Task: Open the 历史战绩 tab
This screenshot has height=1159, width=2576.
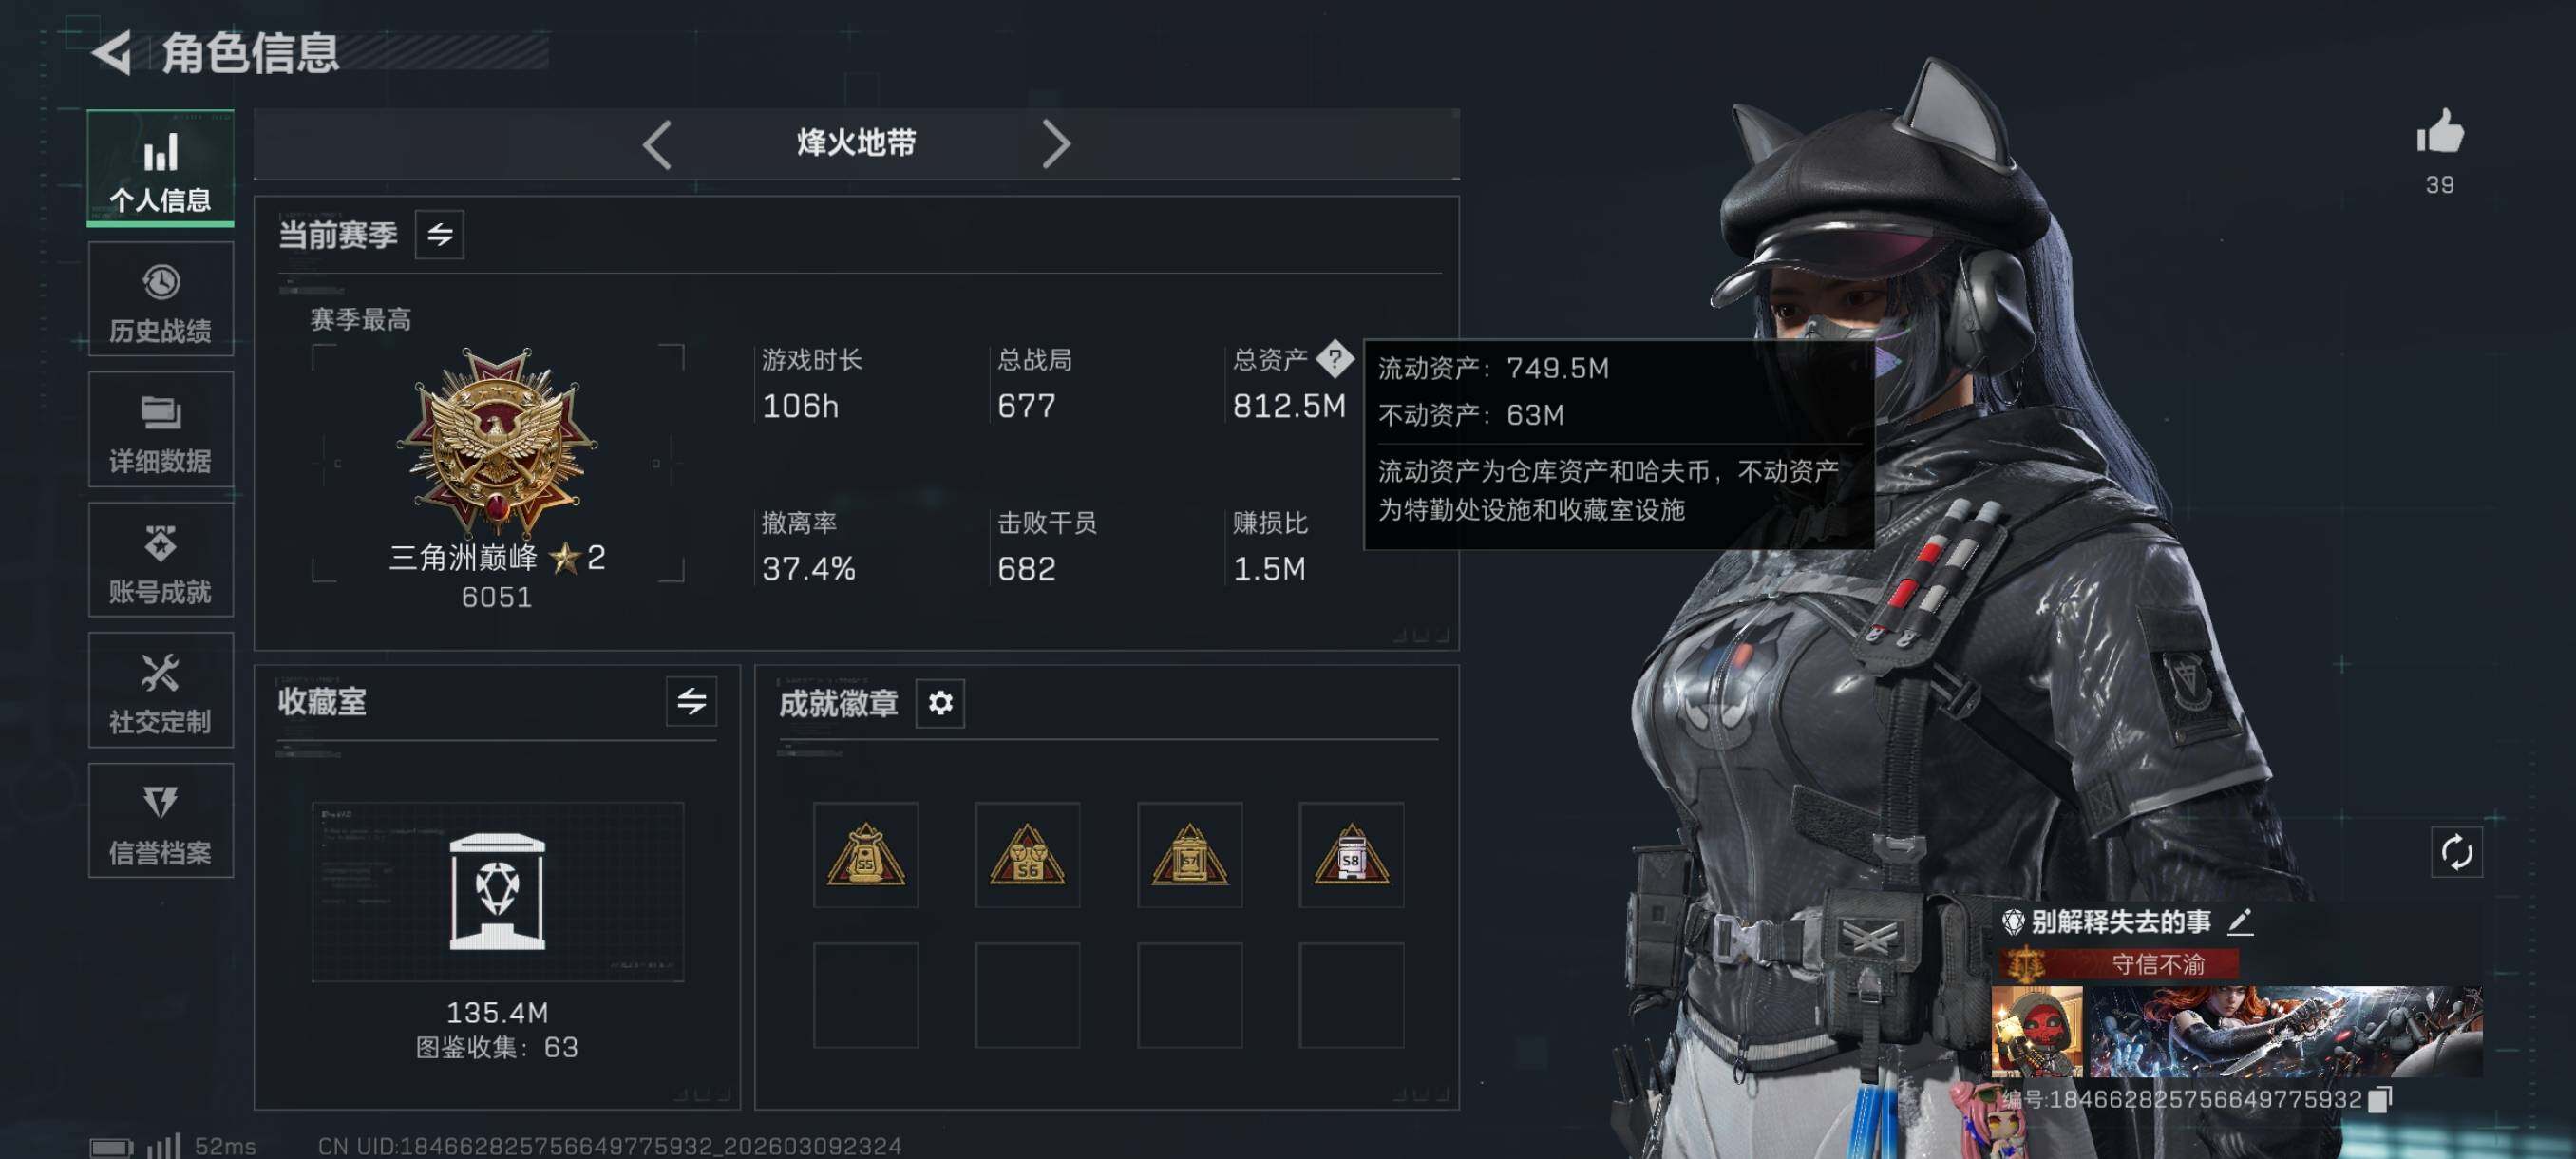Action: tap(161, 300)
